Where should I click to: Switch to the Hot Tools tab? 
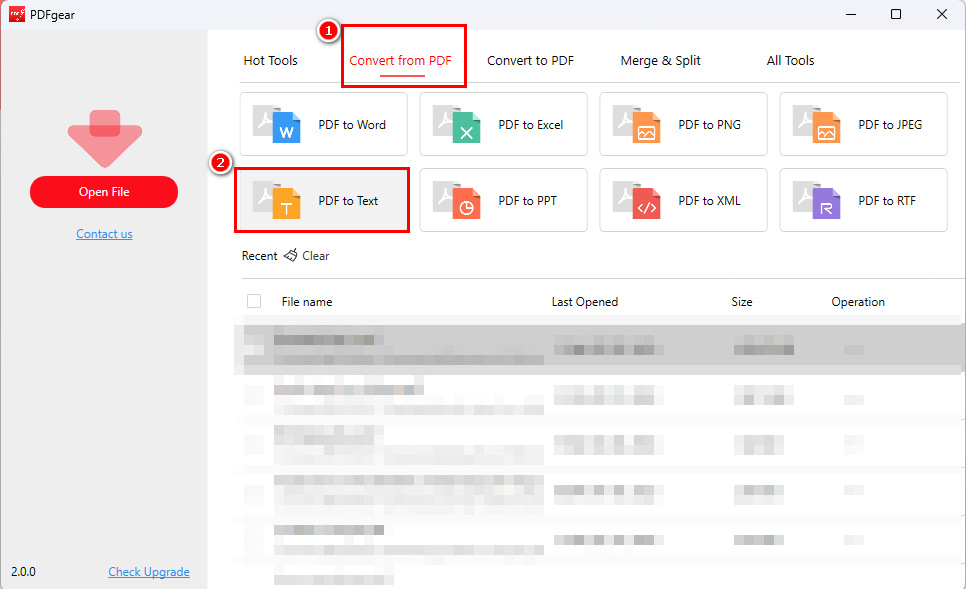coord(270,60)
